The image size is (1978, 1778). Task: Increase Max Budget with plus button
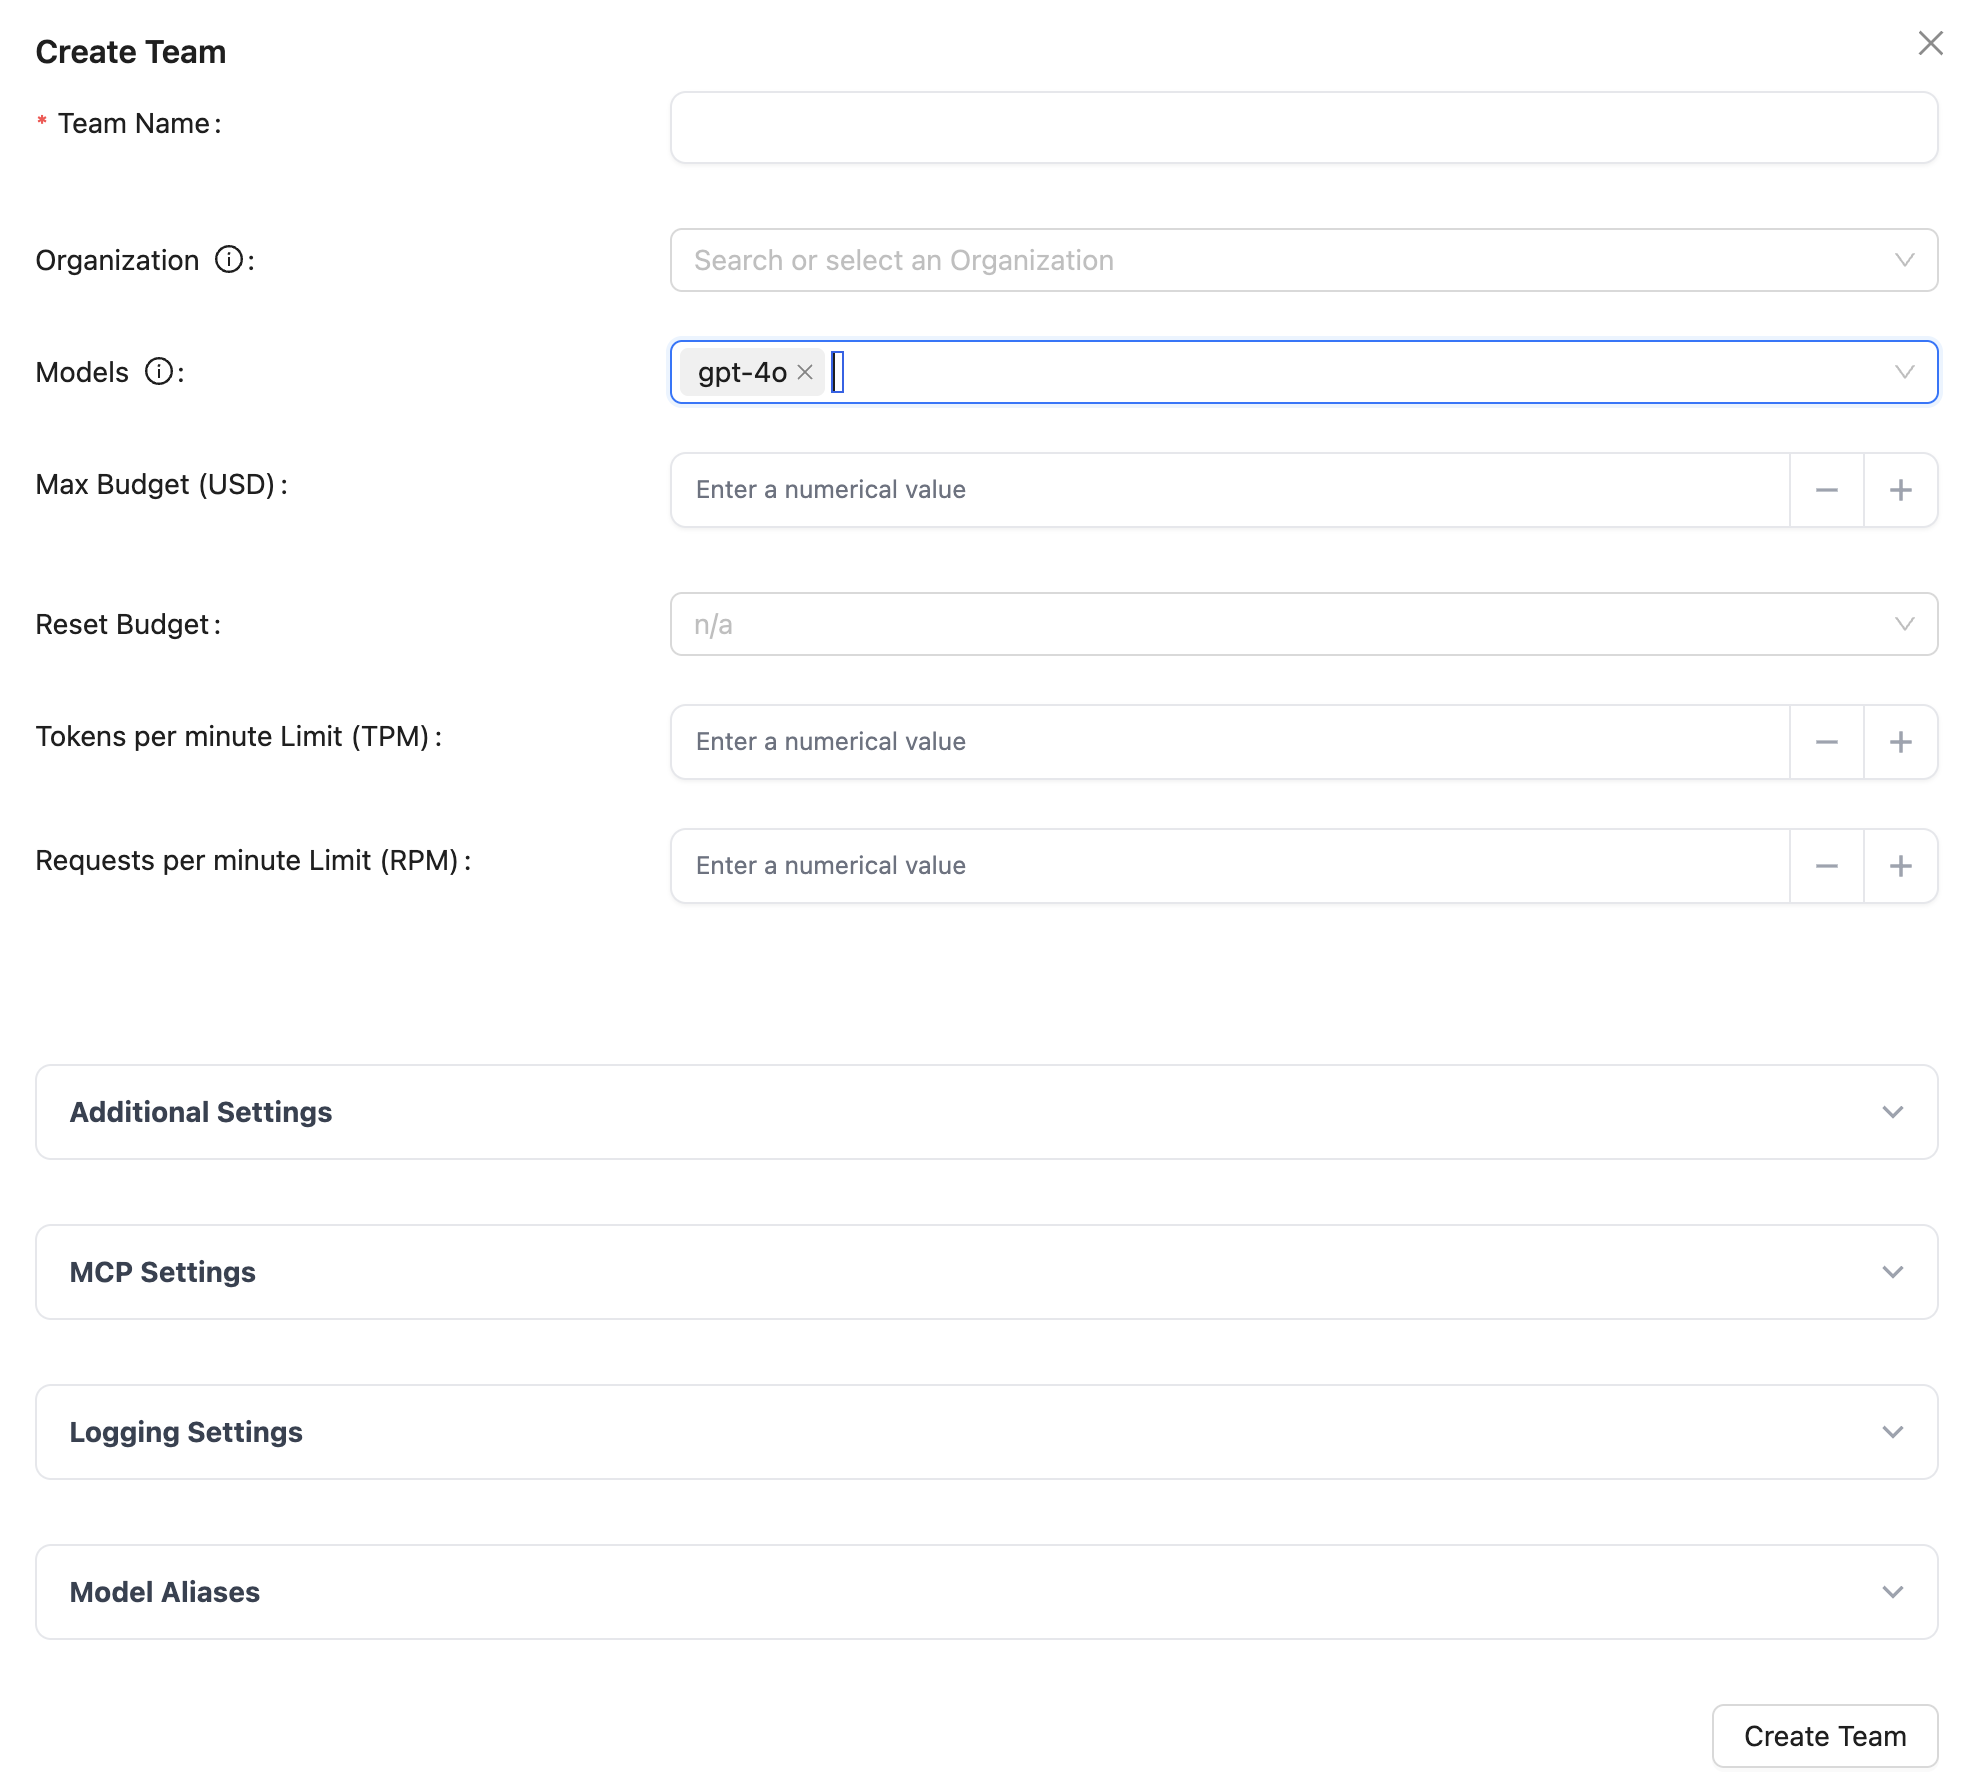click(1900, 490)
